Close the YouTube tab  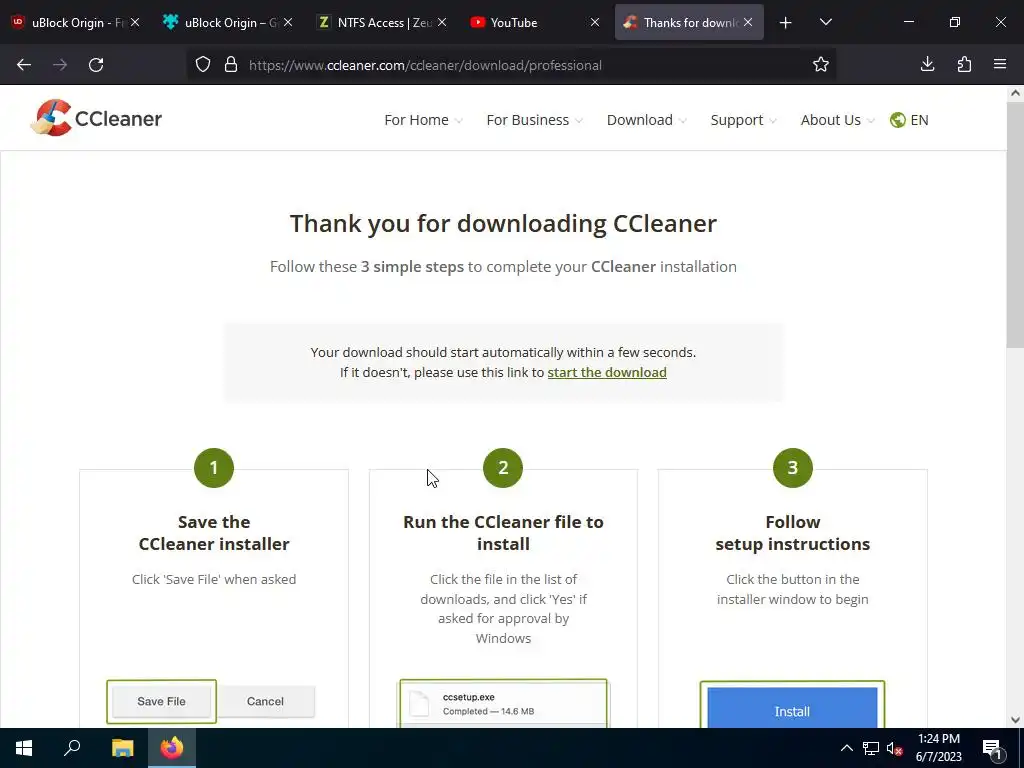coord(595,22)
